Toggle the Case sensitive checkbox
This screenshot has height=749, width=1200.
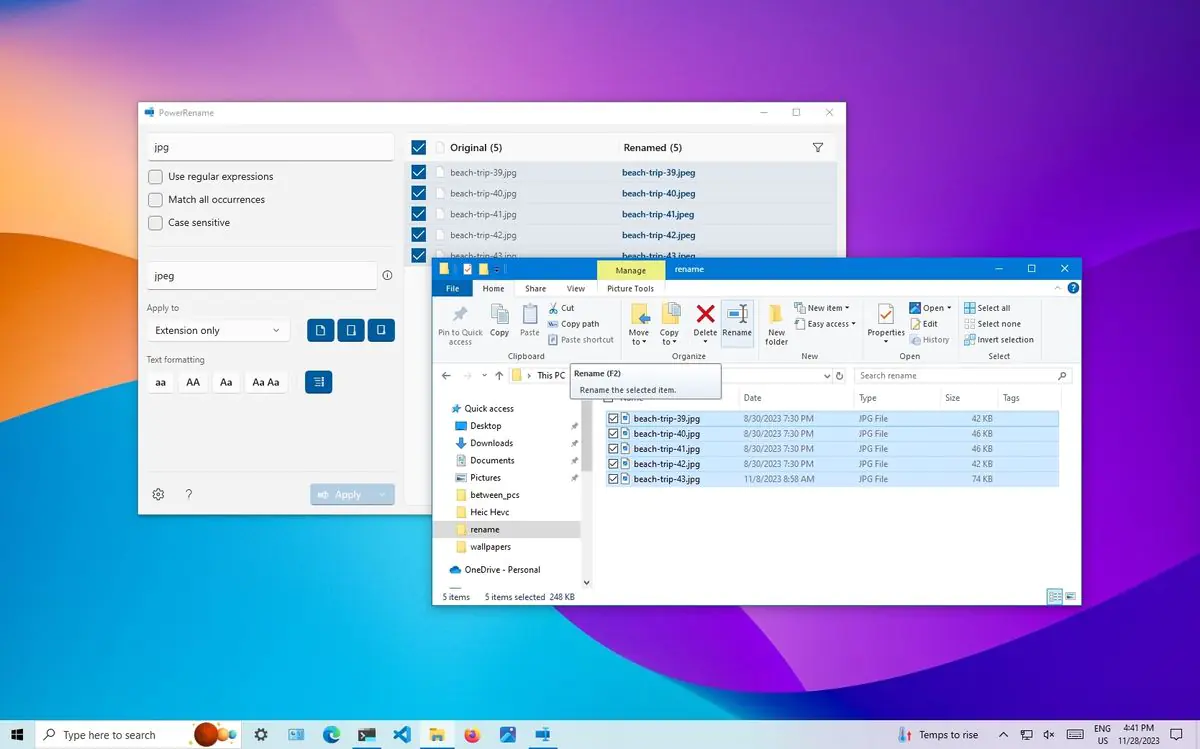[156, 223]
